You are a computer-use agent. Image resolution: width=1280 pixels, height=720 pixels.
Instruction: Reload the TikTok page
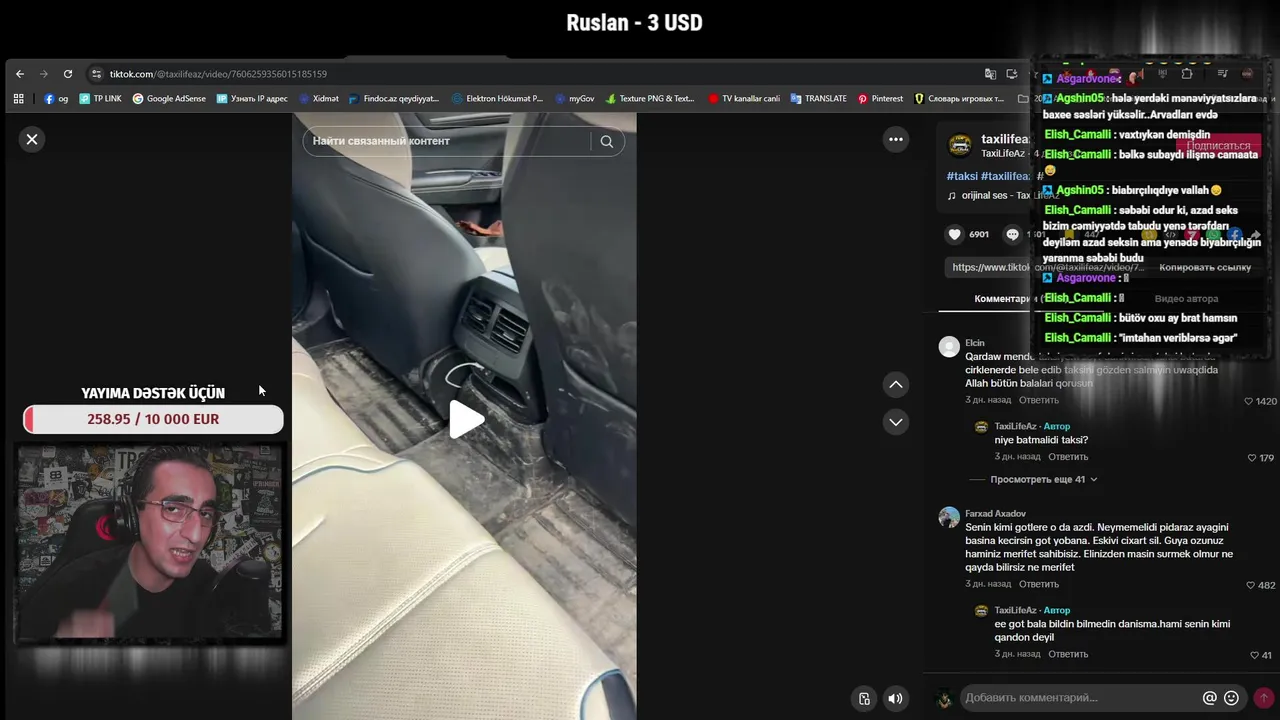(x=68, y=74)
